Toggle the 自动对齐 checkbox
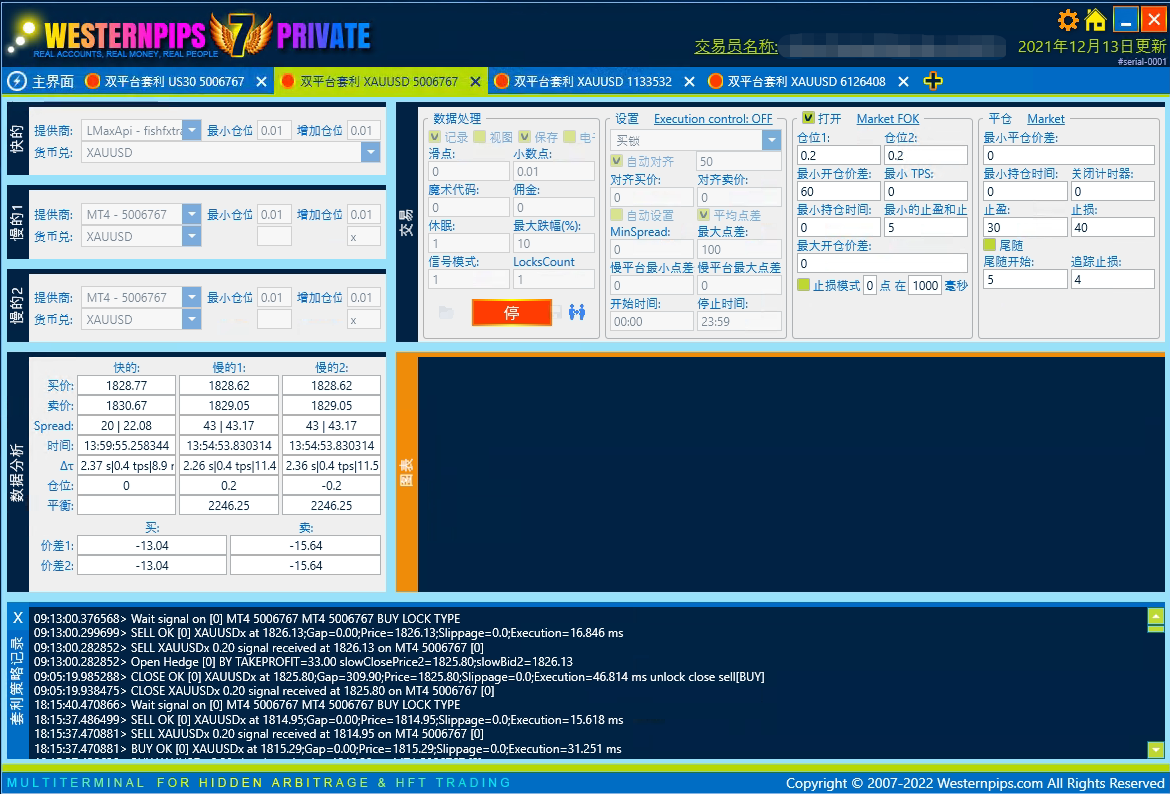This screenshot has width=1170, height=794. click(616, 160)
